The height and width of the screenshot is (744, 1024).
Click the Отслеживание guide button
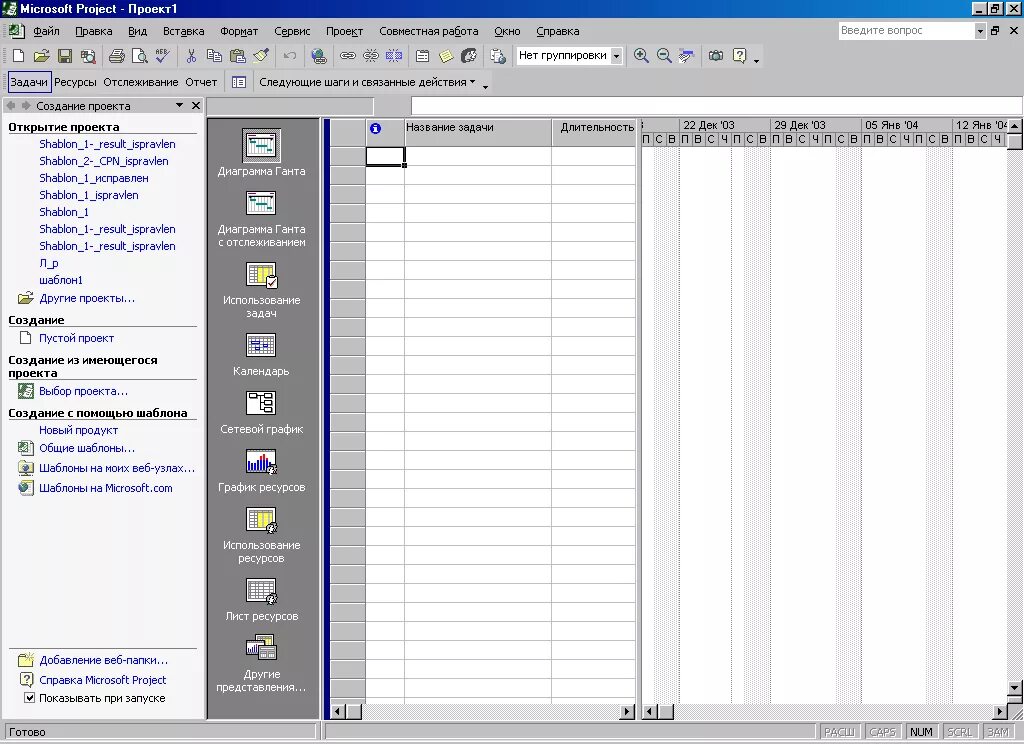click(140, 82)
